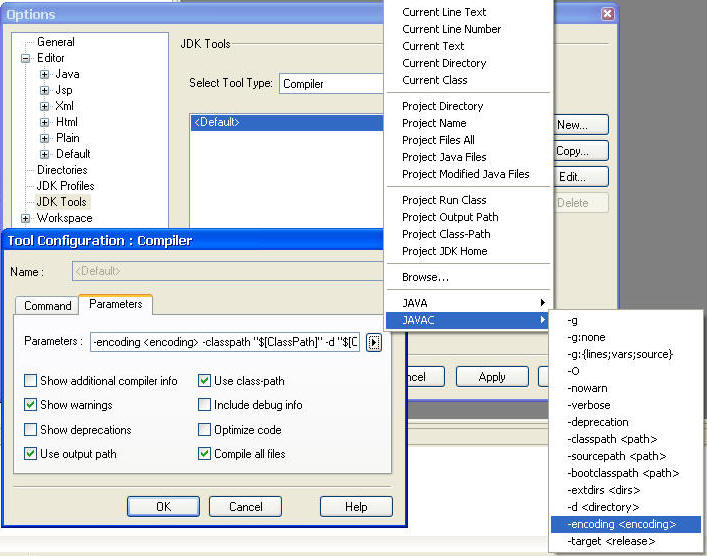Uncheck Compile all files
This screenshot has width=707, height=556.
pyautogui.click(x=204, y=453)
